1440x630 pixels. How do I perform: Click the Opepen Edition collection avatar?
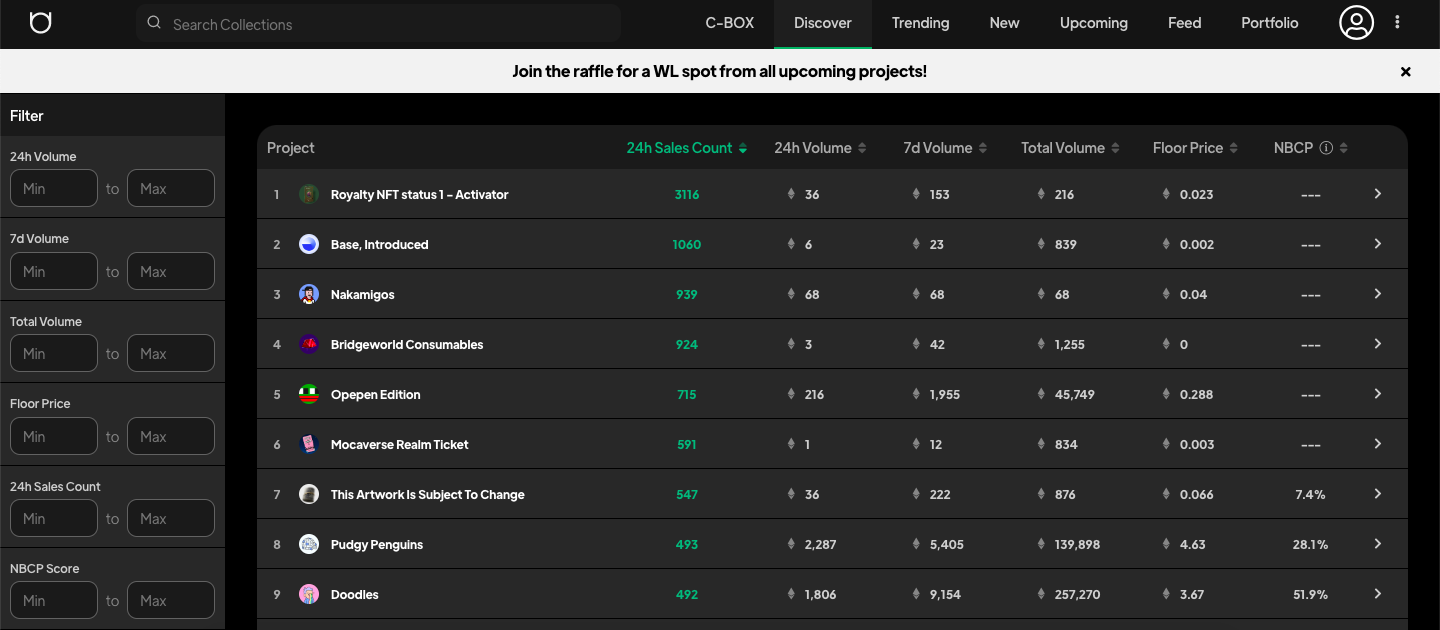click(309, 394)
